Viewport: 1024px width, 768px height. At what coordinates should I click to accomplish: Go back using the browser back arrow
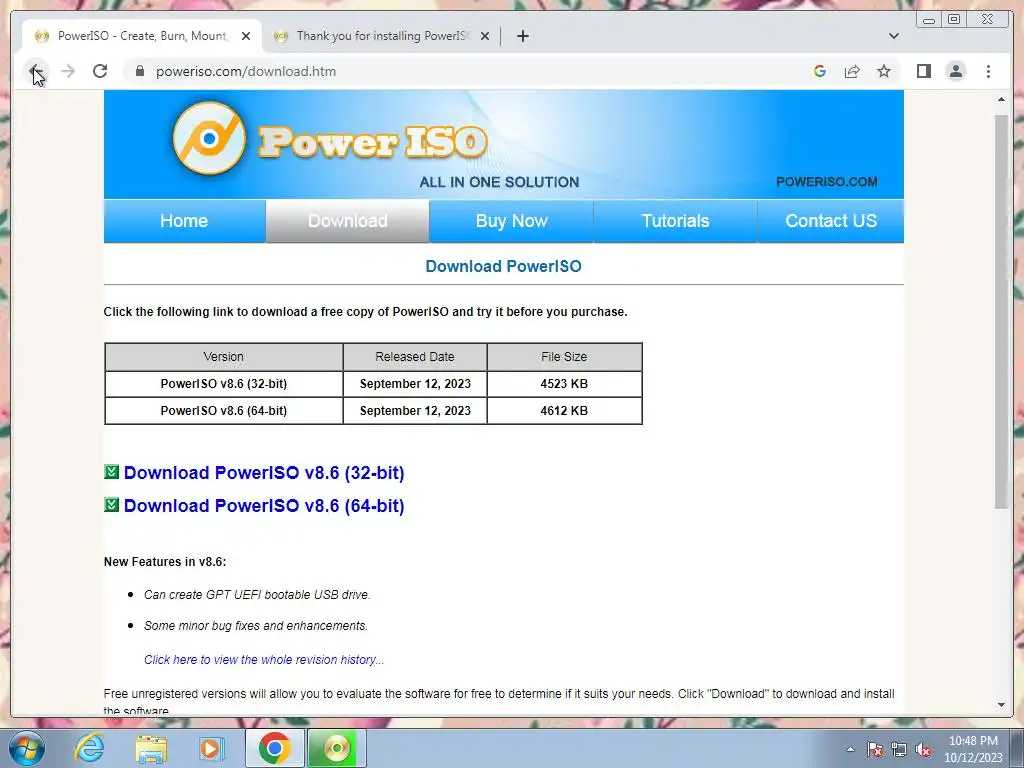(36, 71)
